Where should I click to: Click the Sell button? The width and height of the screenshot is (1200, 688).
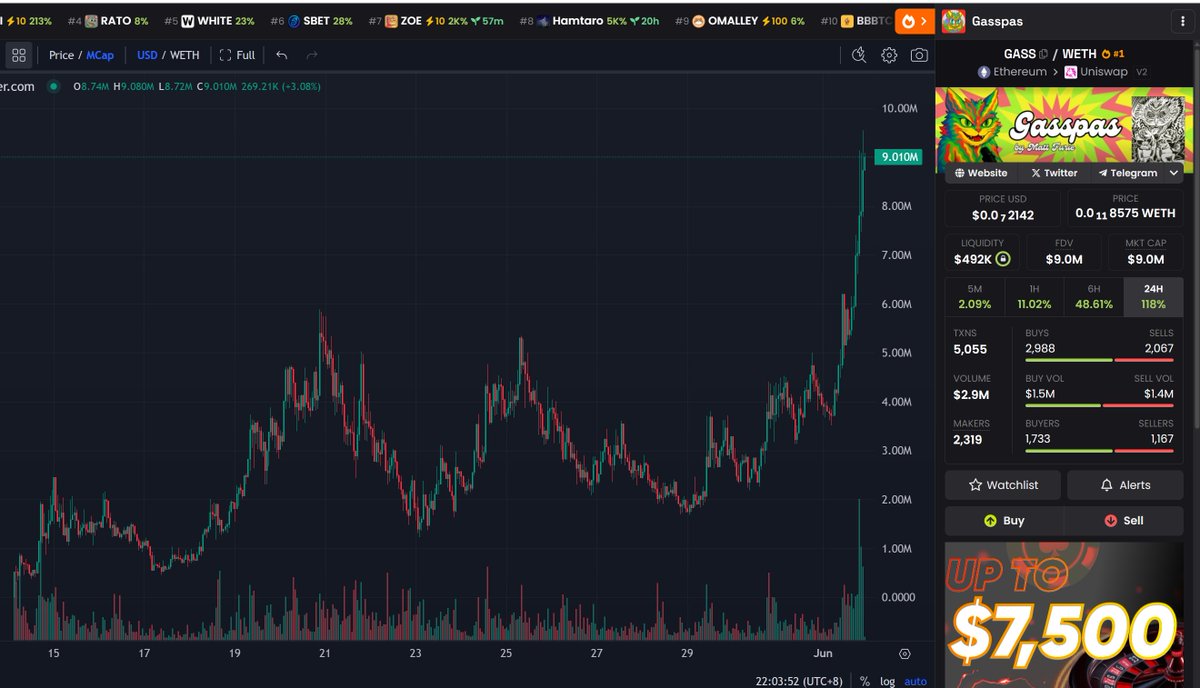(x=1124, y=521)
